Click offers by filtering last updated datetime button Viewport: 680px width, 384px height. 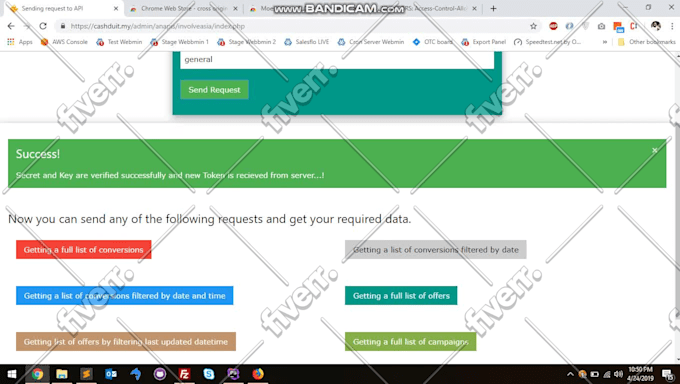click(x=126, y=341)
